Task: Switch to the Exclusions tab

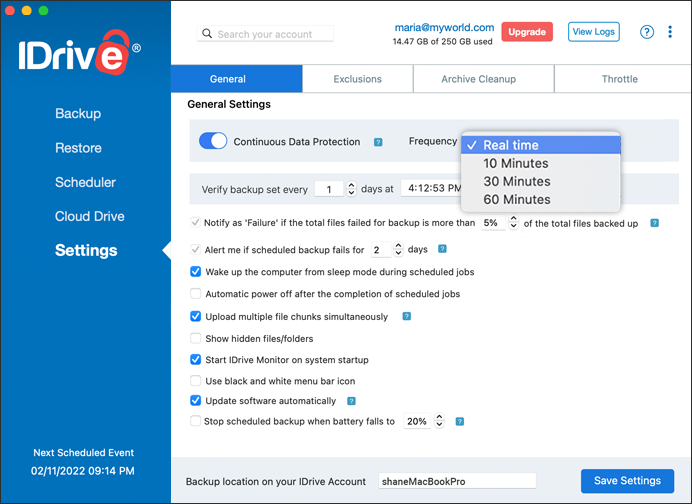Action: pos(357,79)
